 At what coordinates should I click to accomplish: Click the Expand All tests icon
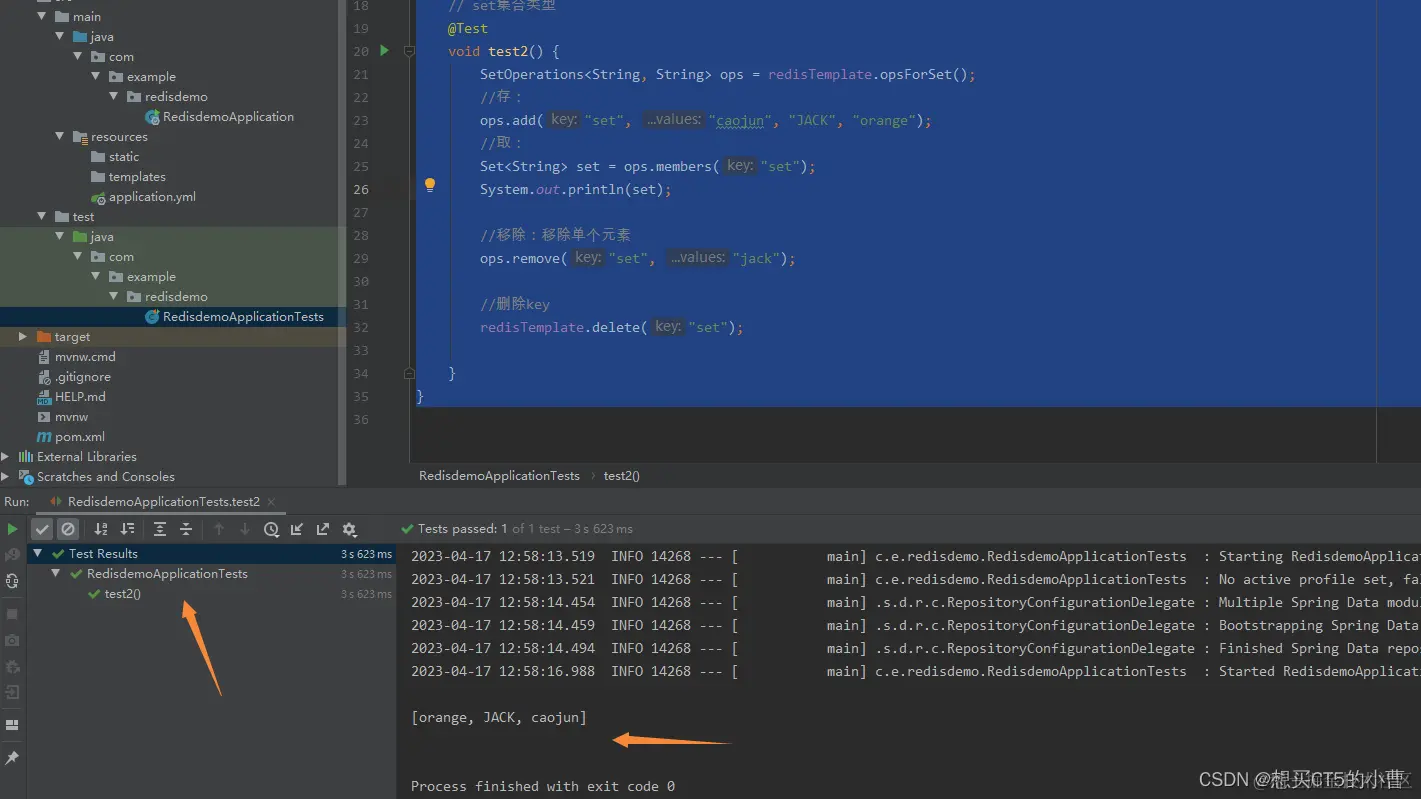pyautogui.click(x=160, y=529)
